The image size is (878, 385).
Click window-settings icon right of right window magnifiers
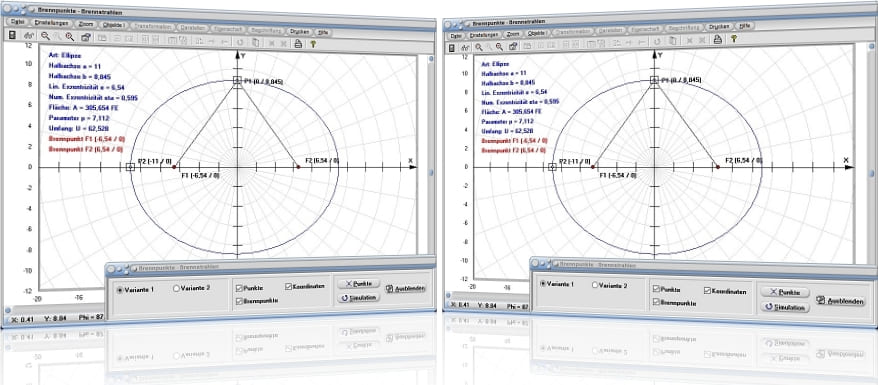tap(513, 46)
